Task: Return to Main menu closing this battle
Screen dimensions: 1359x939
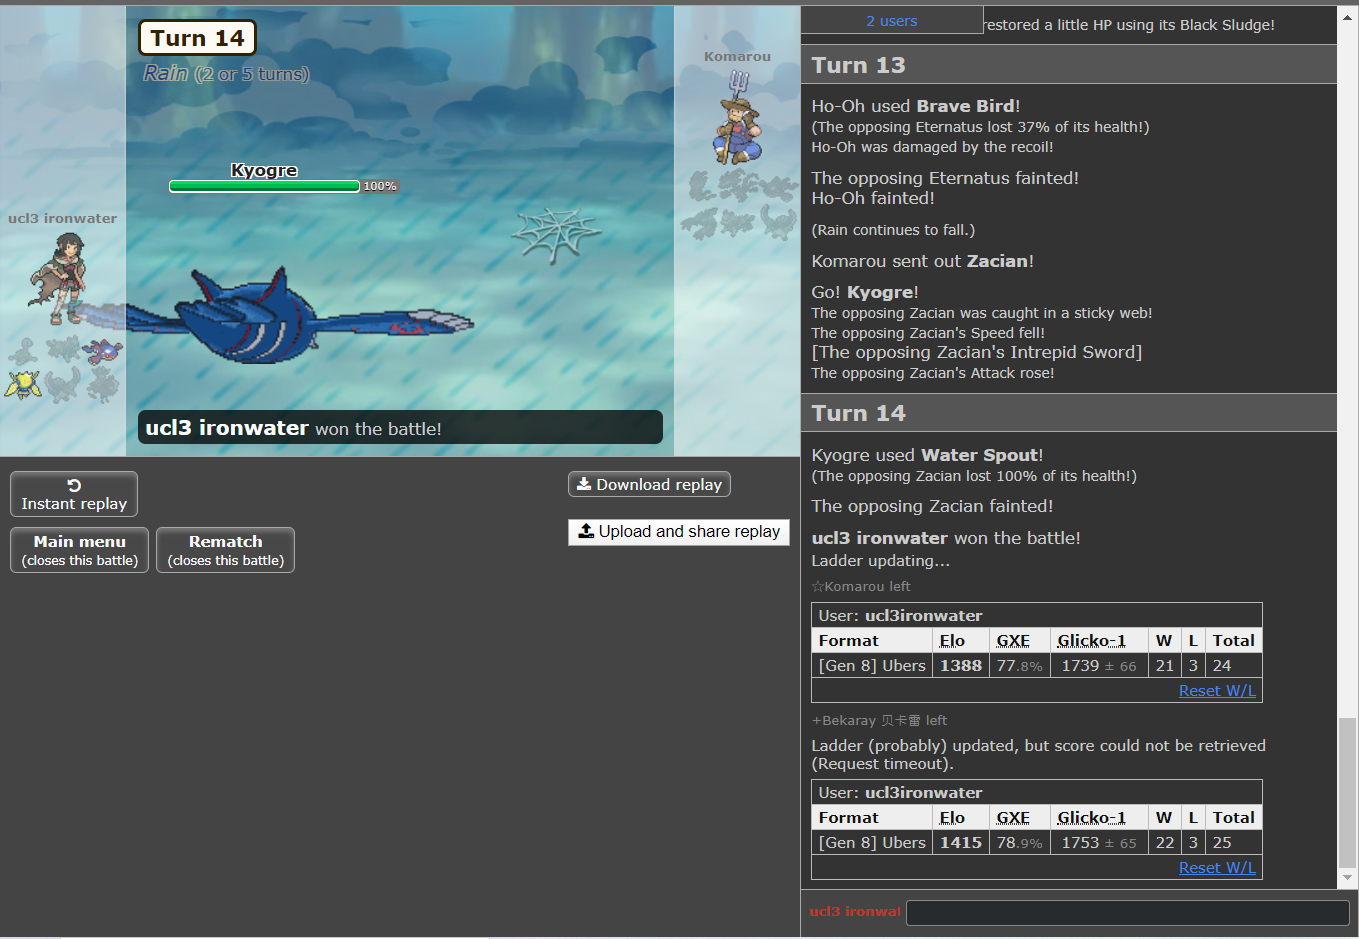Action: click(x=80, y=550)
